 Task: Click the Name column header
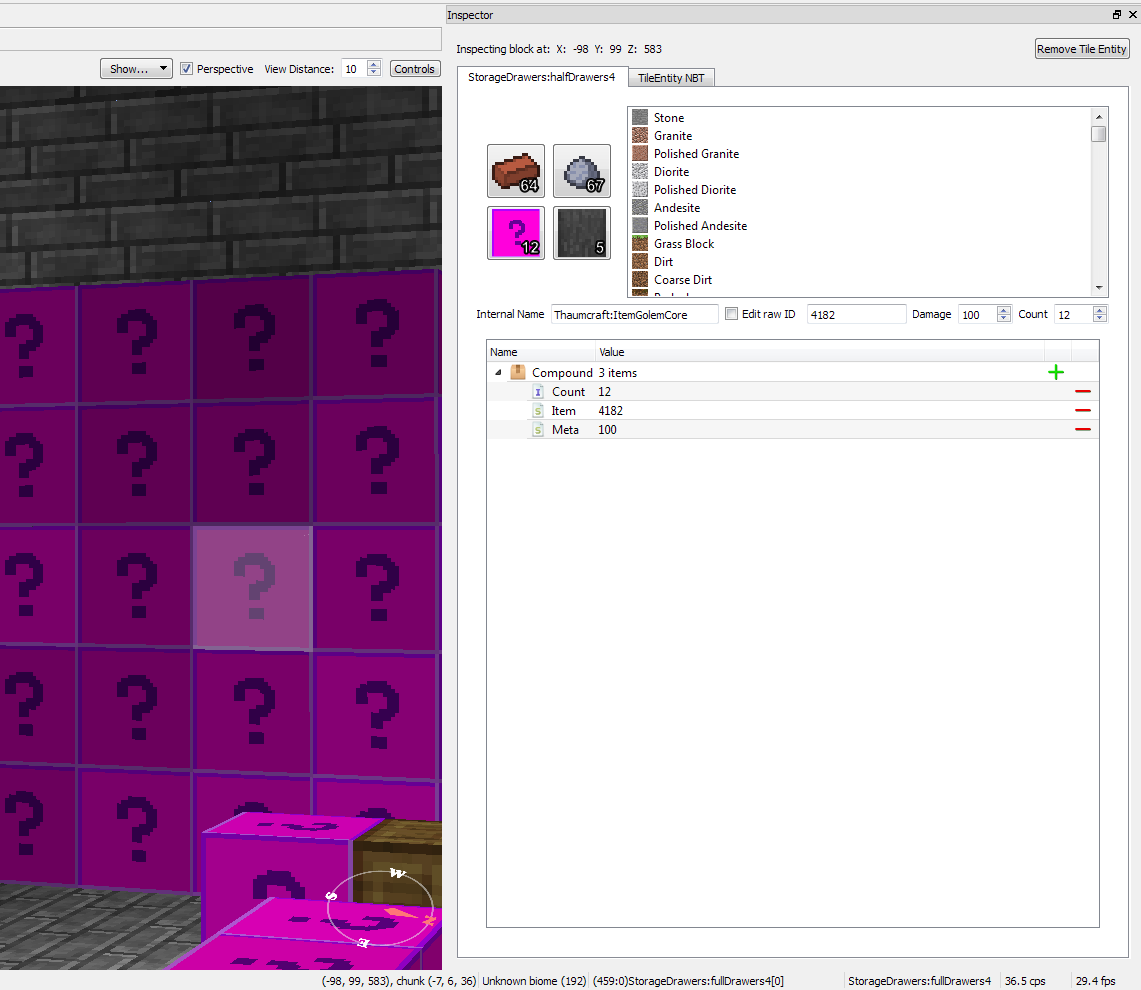tap(541, 352)
